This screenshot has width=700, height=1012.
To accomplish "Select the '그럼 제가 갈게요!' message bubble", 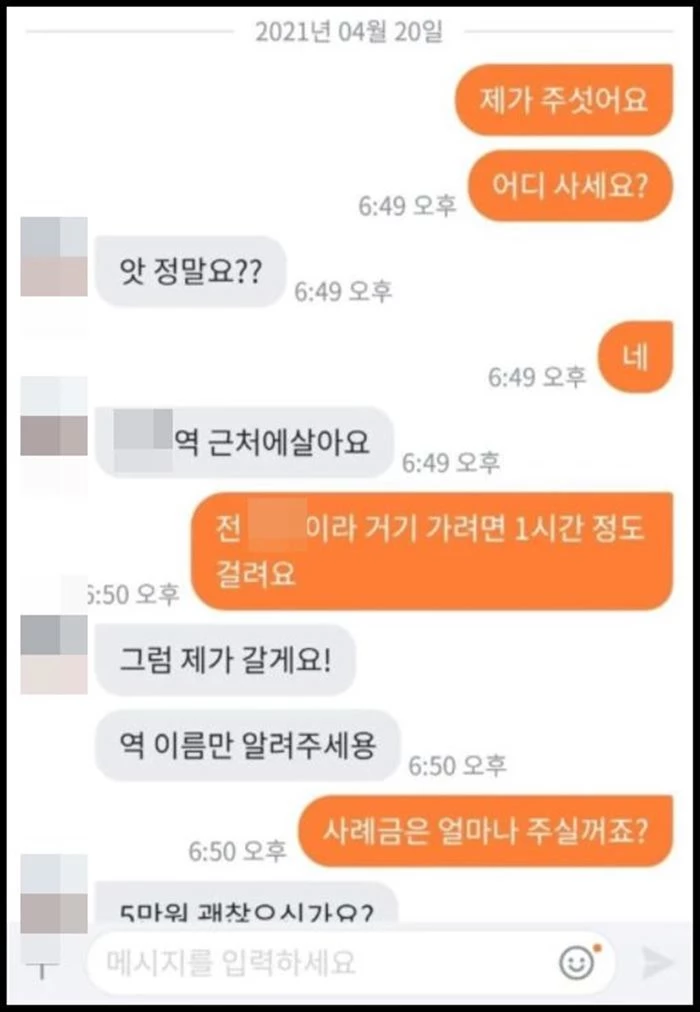I will [x=225, y=660].
